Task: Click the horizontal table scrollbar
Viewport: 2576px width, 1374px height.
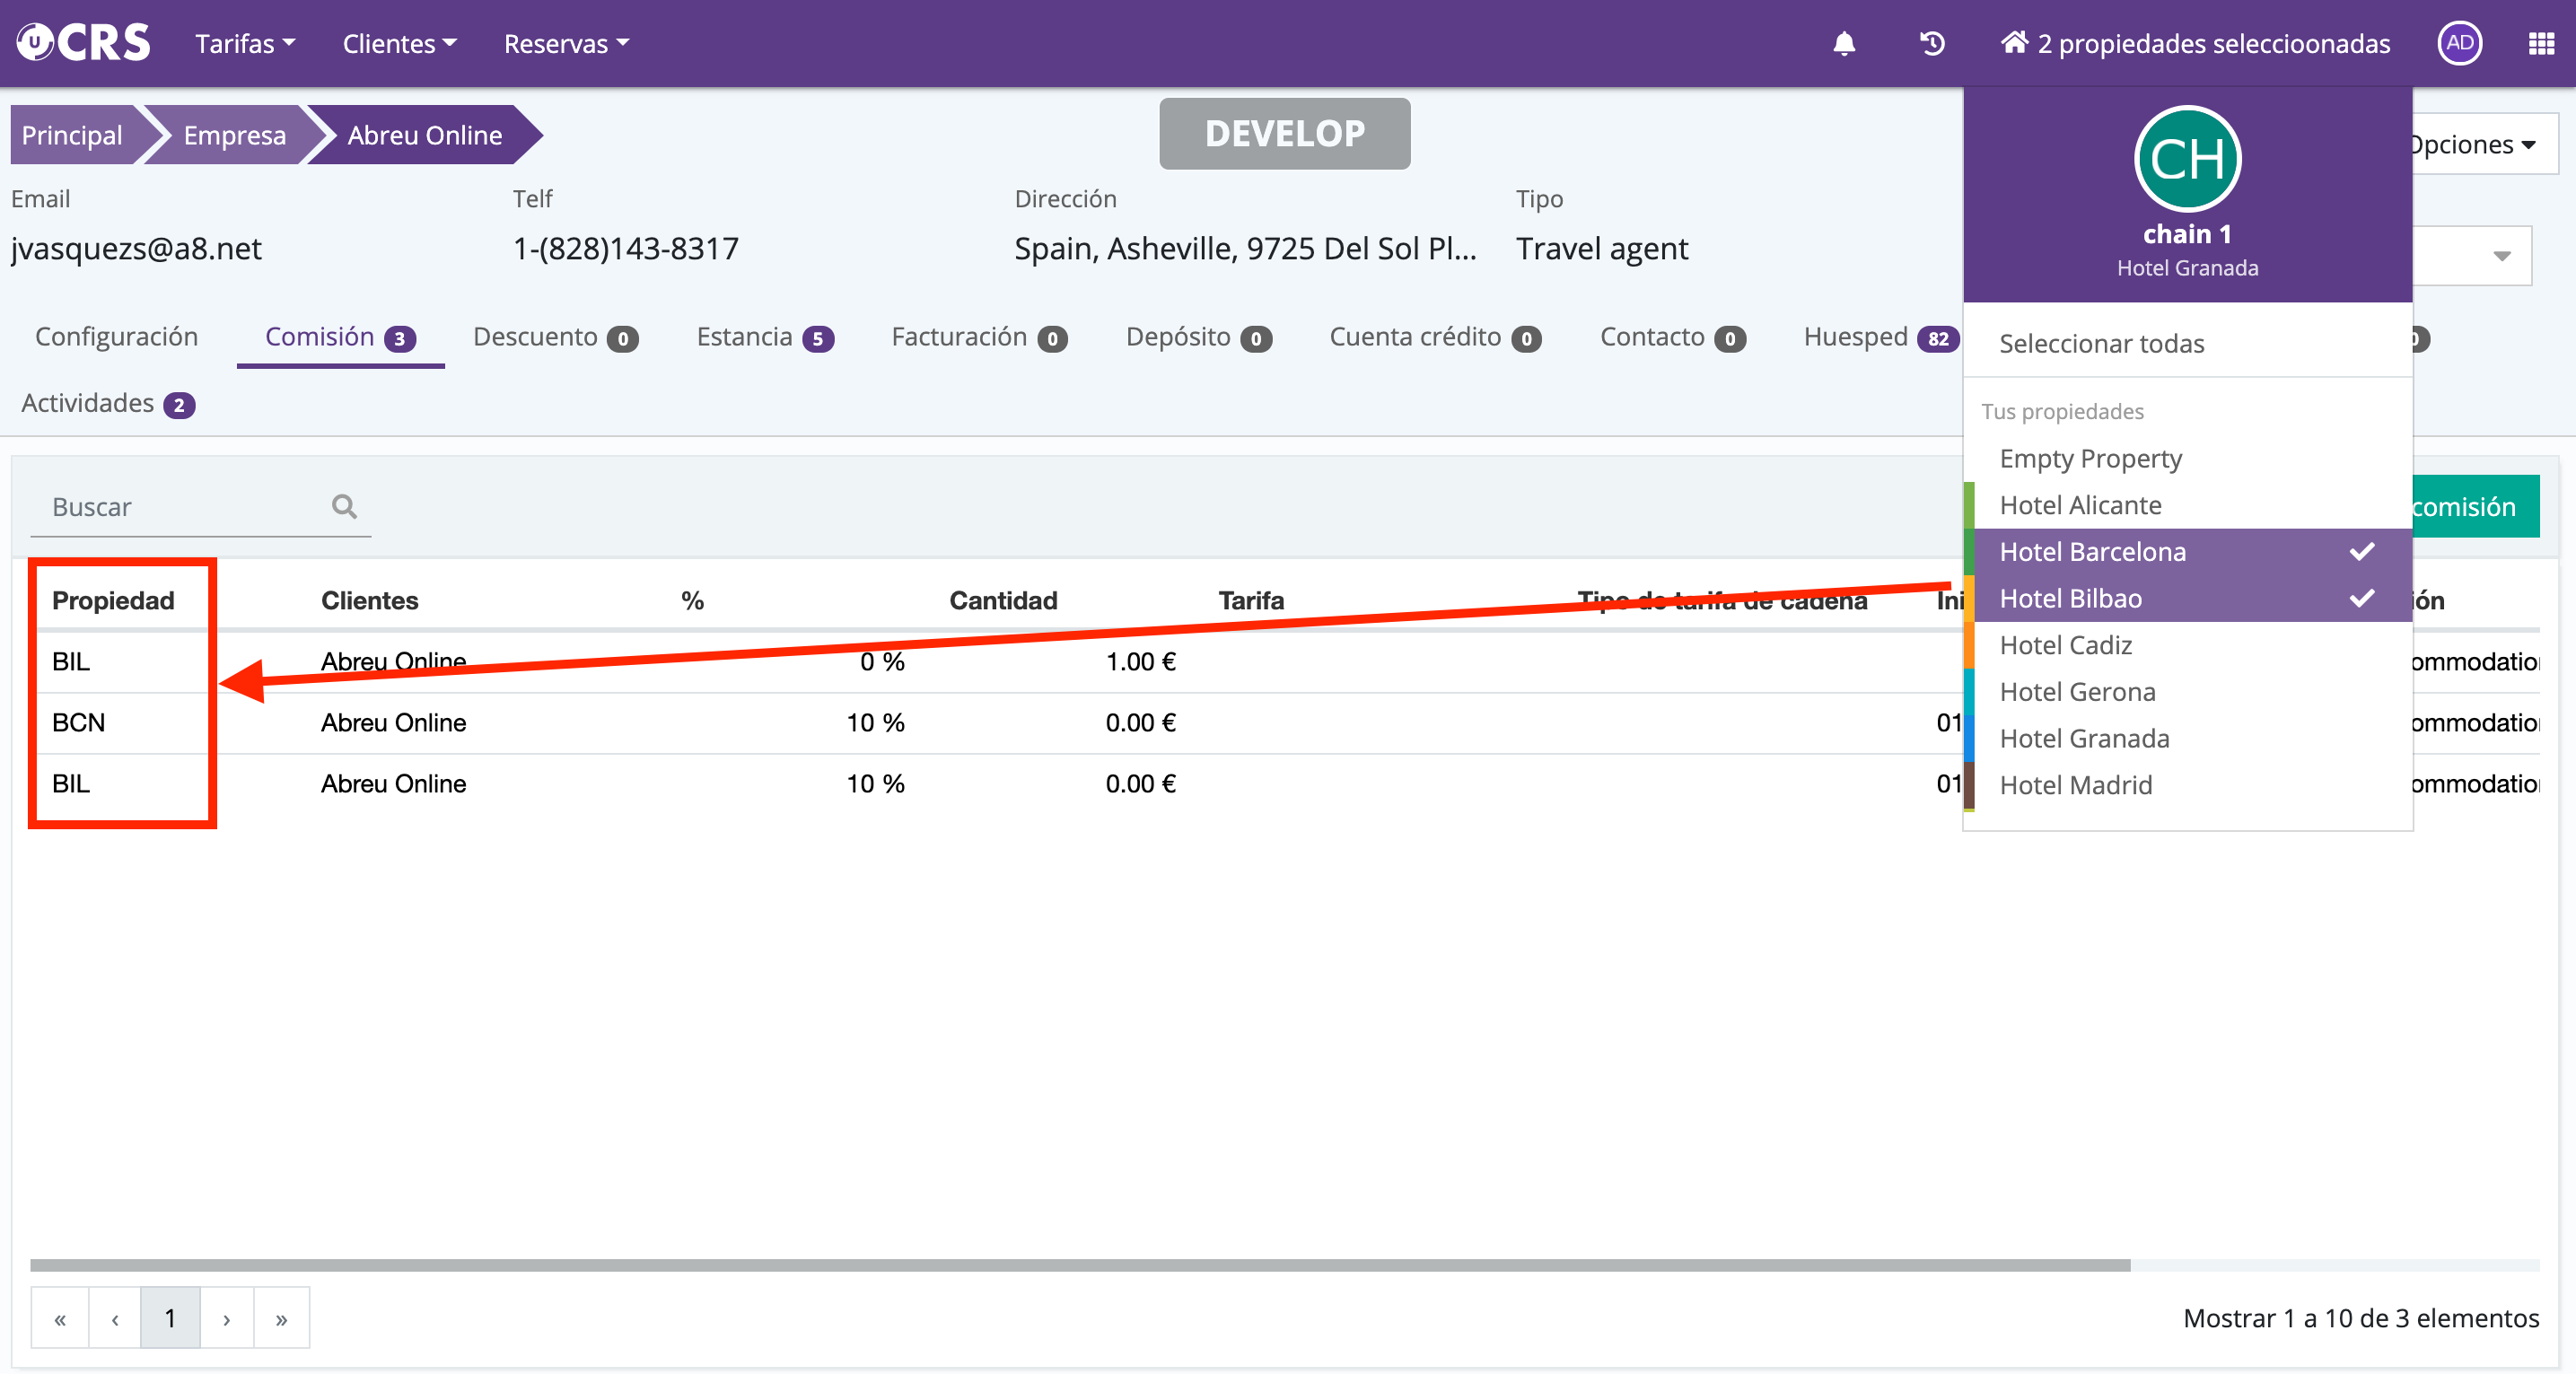Action: point(1080,1265)
